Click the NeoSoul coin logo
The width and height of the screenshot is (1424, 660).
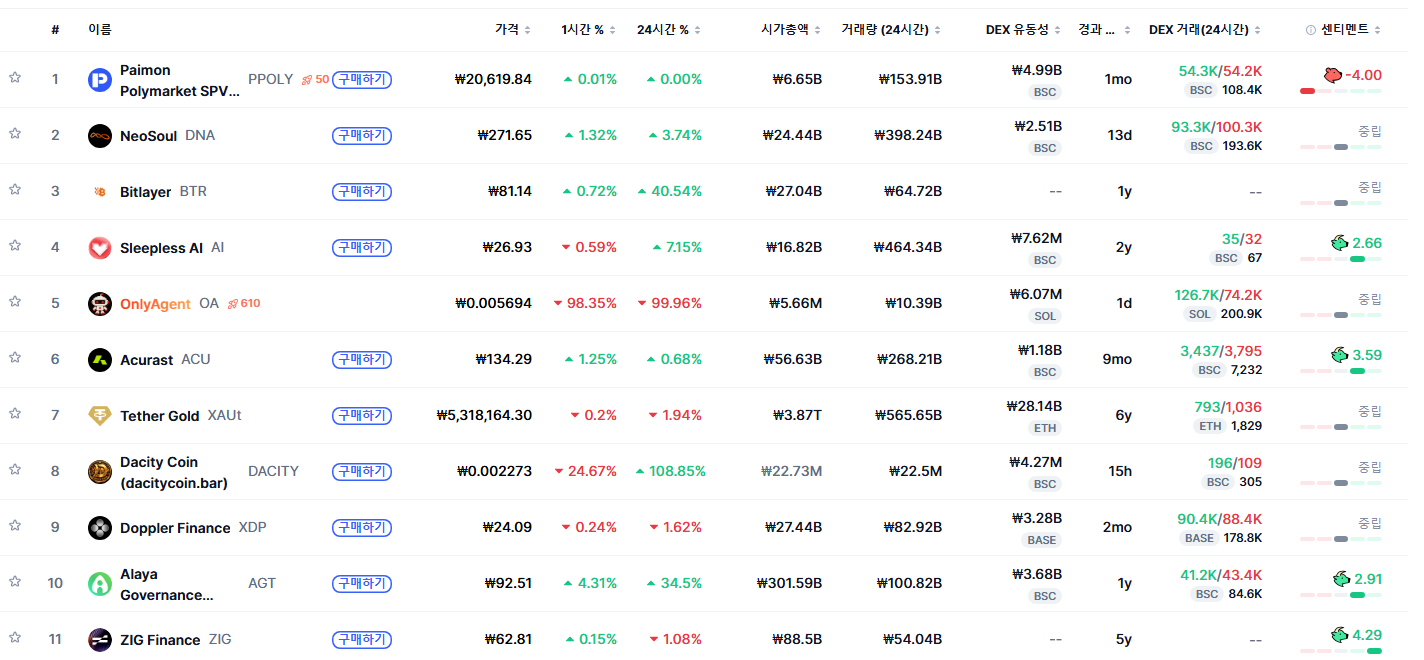[100, 136]
